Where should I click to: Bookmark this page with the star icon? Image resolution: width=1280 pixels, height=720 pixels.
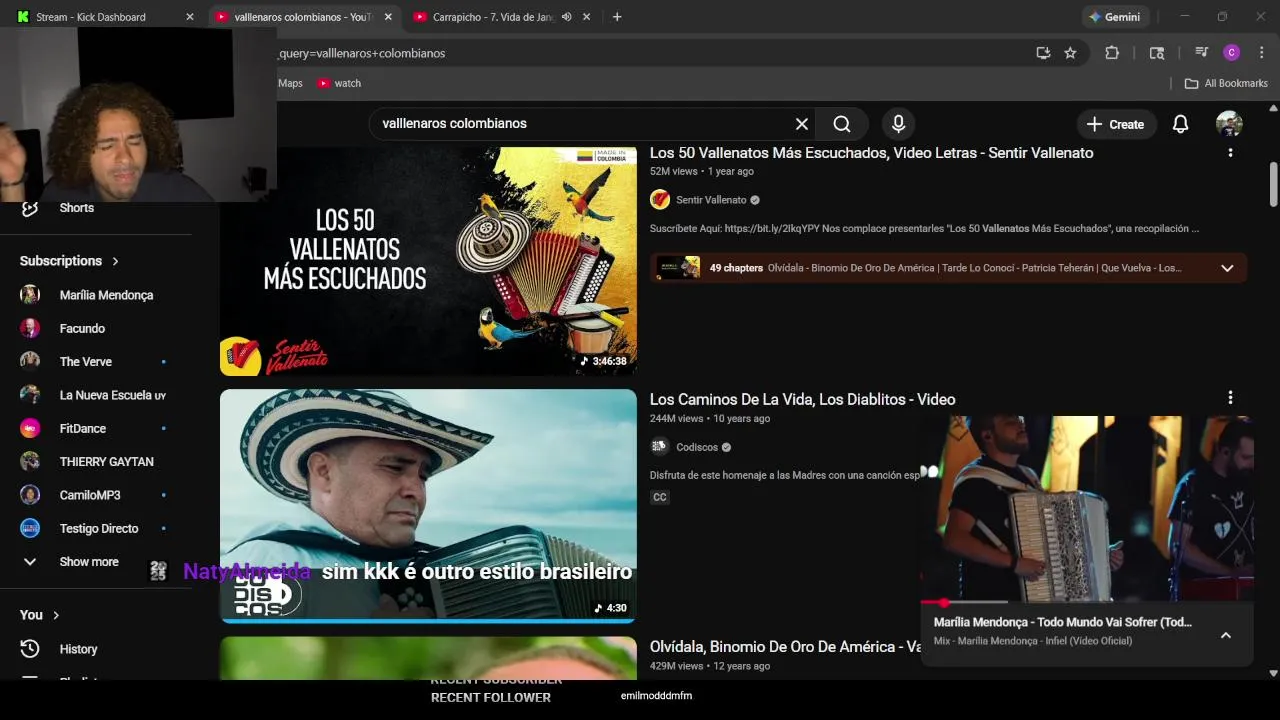[1070, 53]
